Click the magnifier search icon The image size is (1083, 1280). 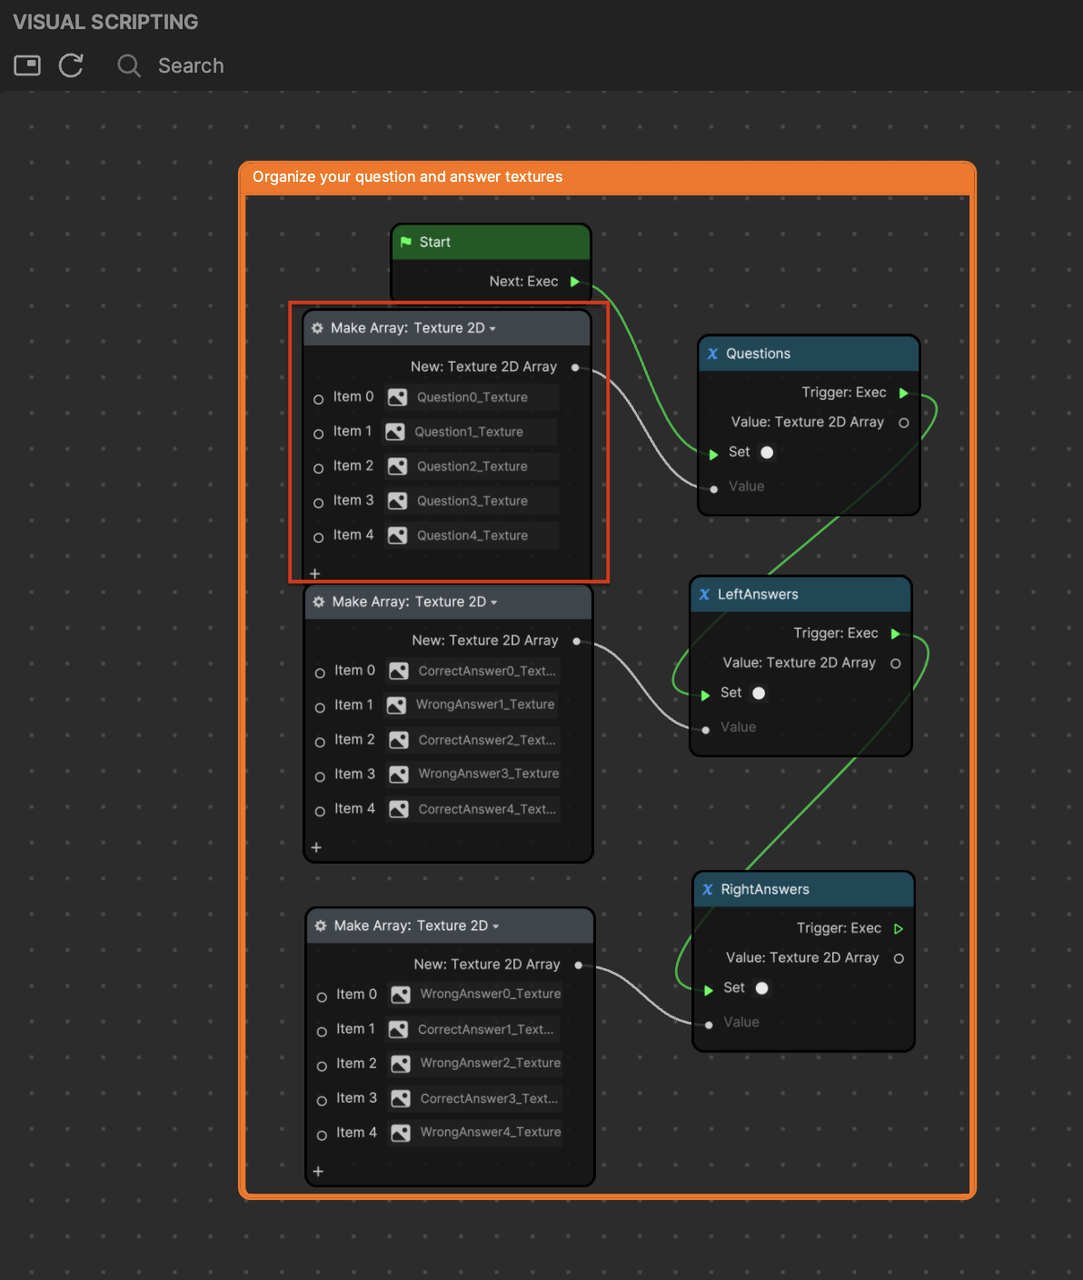coord(129,66)
